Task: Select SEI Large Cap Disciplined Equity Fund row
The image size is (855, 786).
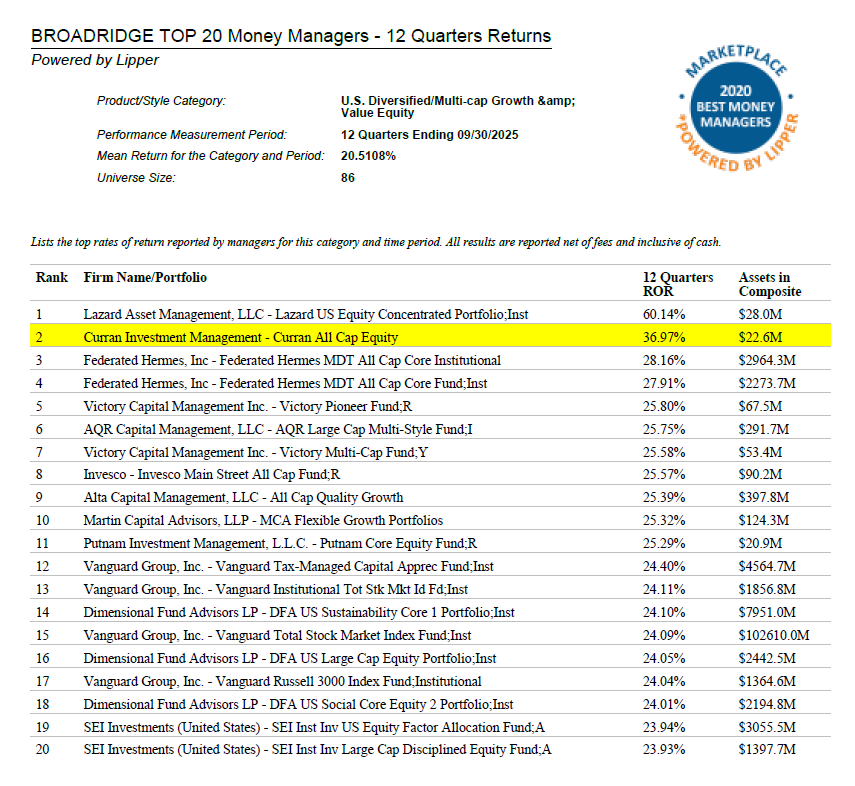Action: tap(430, 749)
